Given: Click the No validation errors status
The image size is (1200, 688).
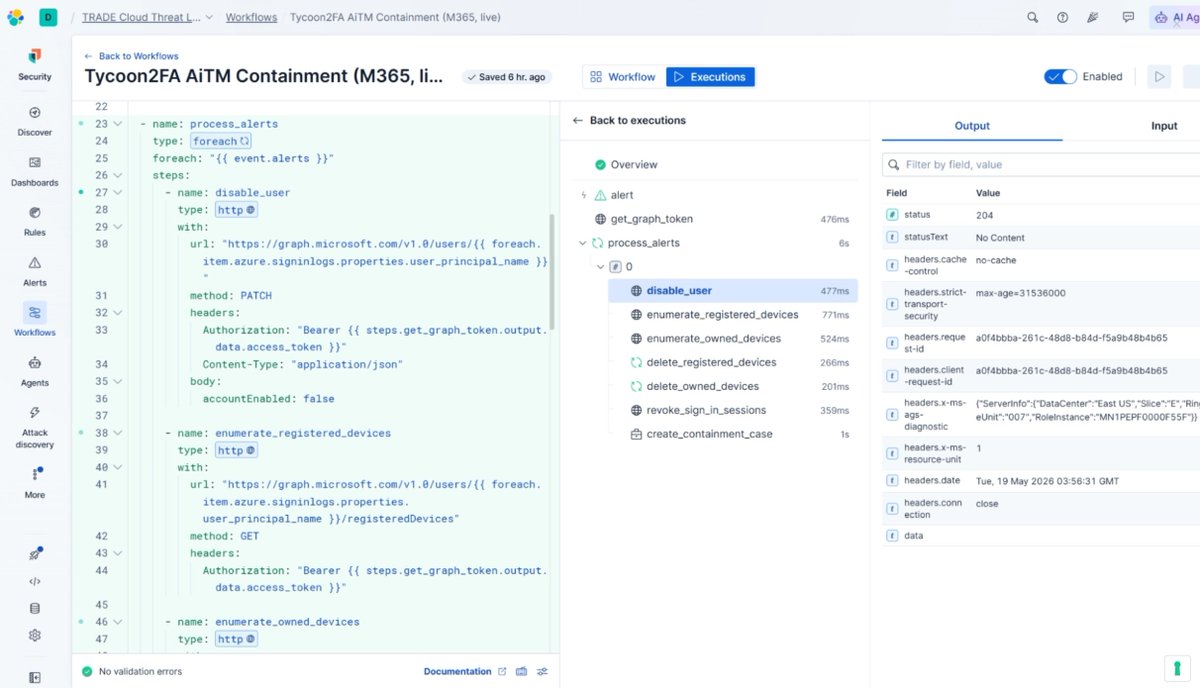Looking at the screenshot, I should point(131,672).
